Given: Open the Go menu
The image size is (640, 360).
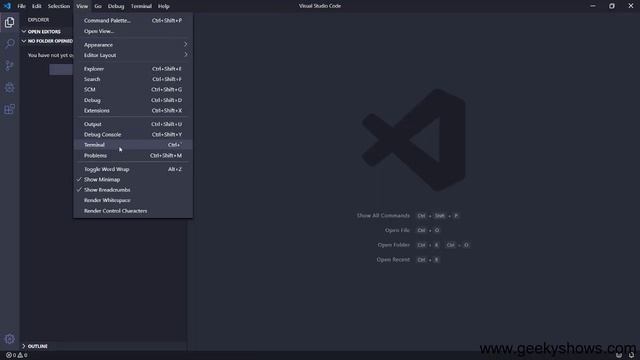Looking at the screenshot, I should (98, 6).
